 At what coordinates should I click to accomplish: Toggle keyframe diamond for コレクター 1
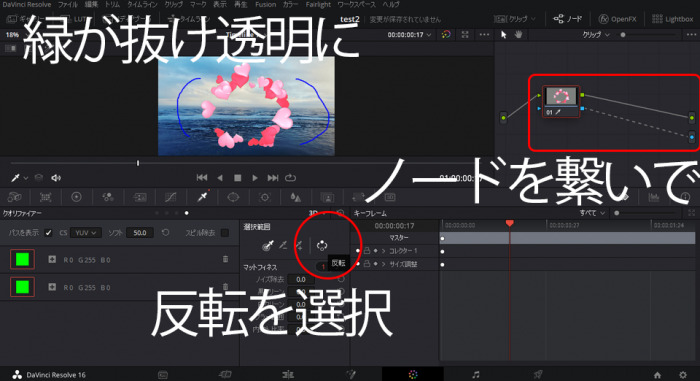point(375,251)
